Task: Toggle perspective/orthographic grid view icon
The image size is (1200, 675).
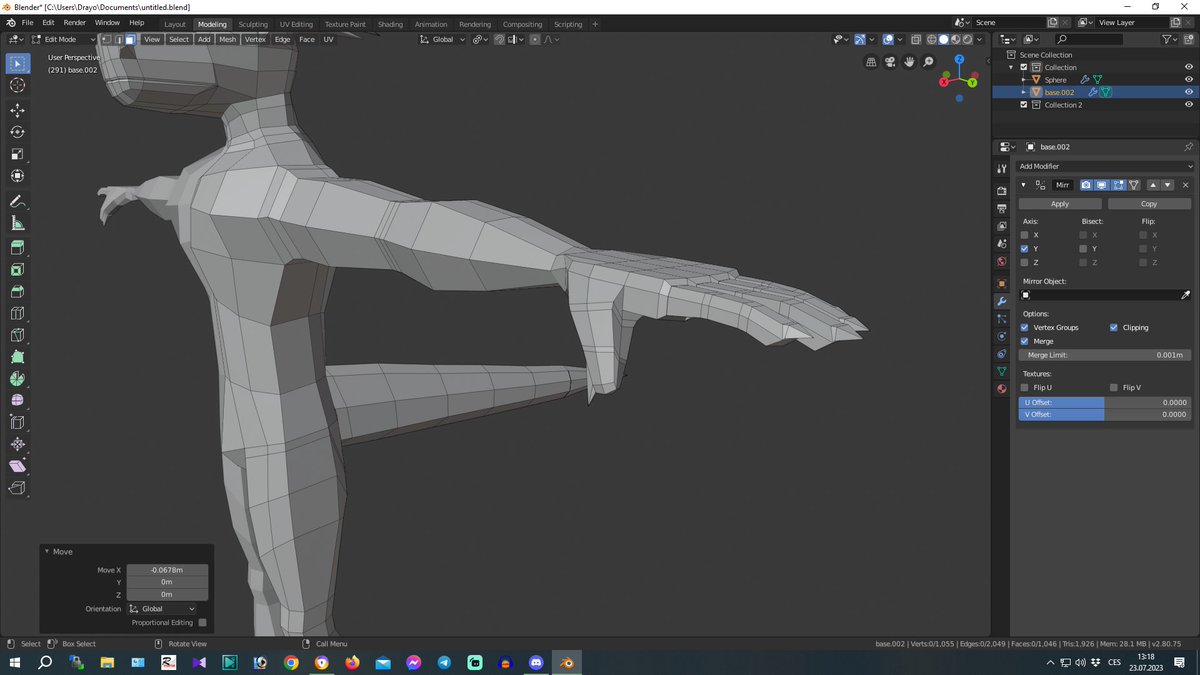Action: click(871, 62)
